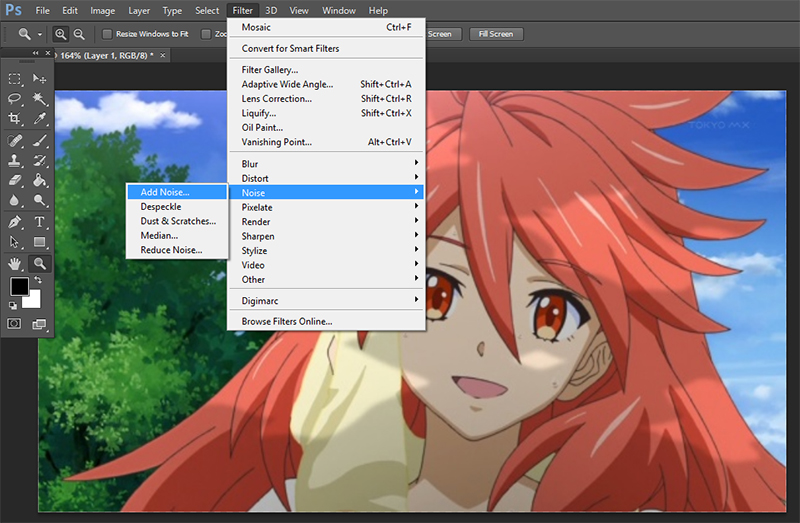This screenshot has height=523, width=800.
Task: Switch to the Layer 1 document tab
Action: click(108, 54)
